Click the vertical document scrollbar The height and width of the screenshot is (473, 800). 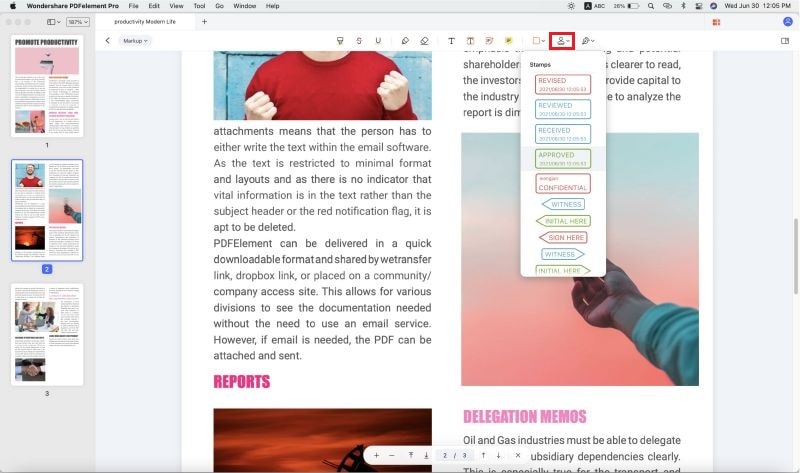[795, 256]
